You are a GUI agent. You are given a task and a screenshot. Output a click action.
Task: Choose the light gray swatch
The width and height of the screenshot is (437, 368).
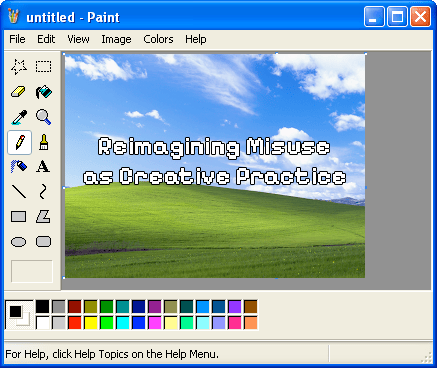pyautogui.click(x=59, y=323)
